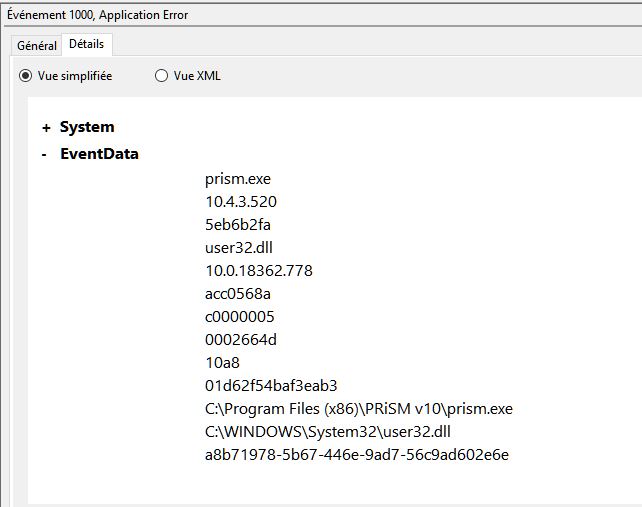
Task: Select module version 10.0.18362.778
Action: [259, 271]
